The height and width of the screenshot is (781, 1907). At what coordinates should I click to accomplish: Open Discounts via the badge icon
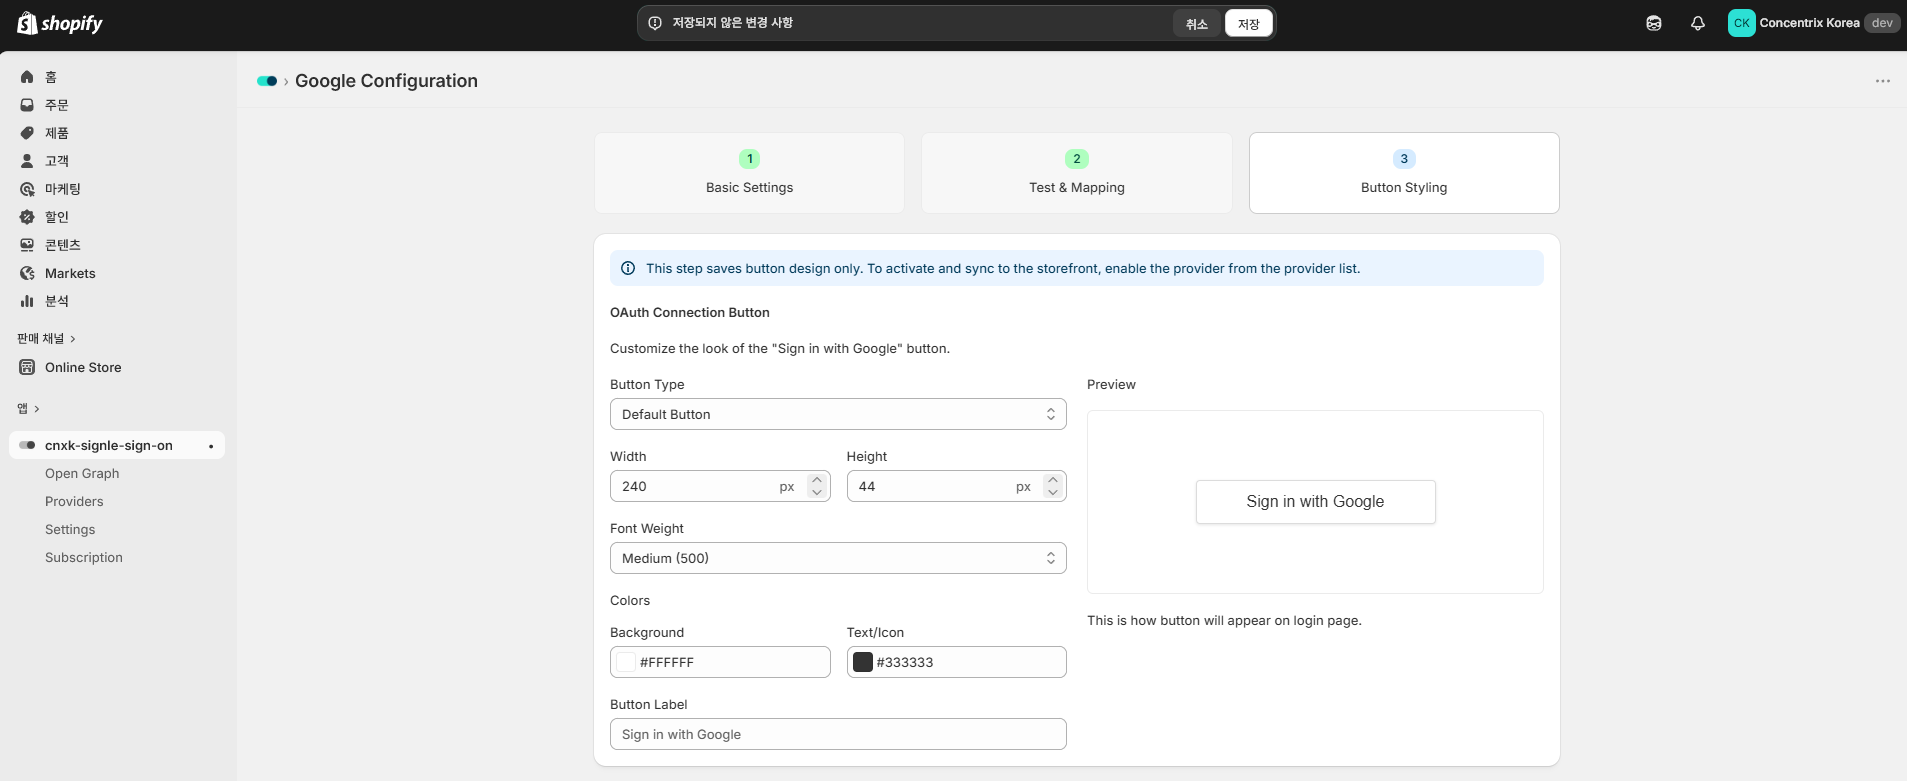pyautogui.click(x=27, y=217)
